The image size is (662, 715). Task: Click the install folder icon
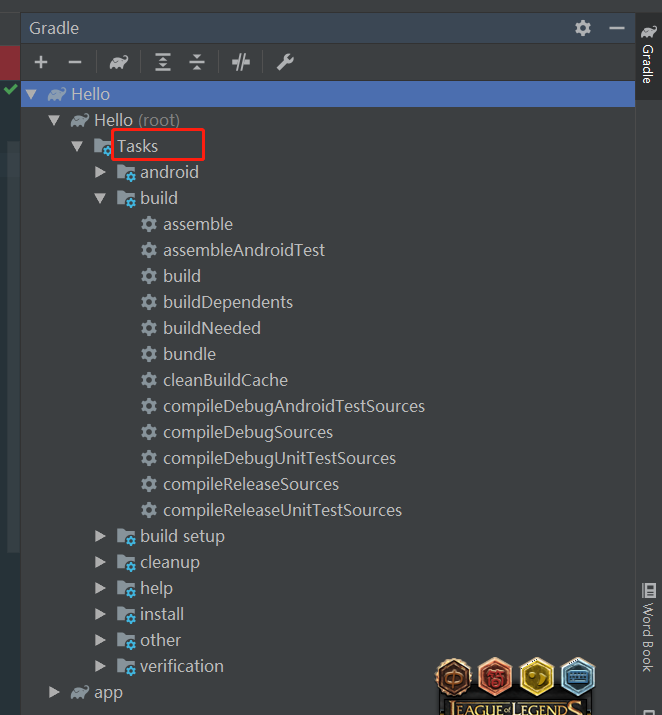pos(126,615)
